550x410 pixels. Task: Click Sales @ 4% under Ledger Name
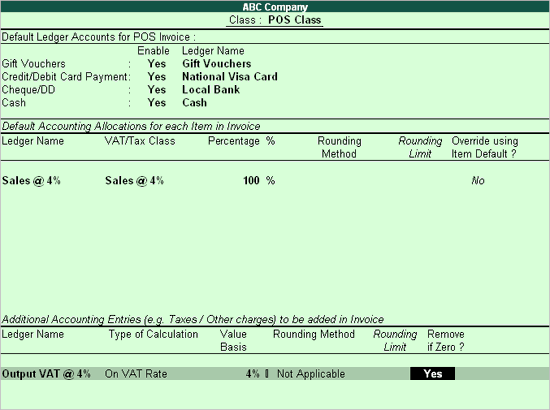tap(31, 180)
